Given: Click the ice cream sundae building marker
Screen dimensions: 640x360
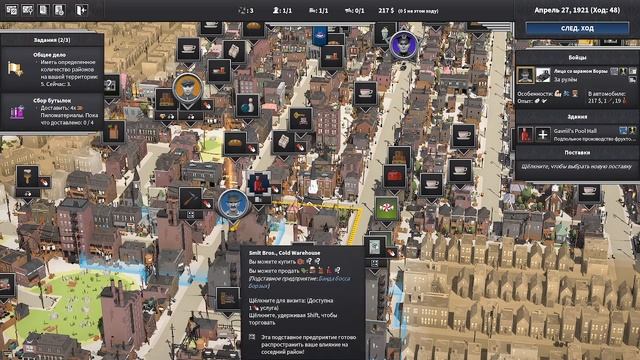Looking at the screenshot, I should (385, 33).
